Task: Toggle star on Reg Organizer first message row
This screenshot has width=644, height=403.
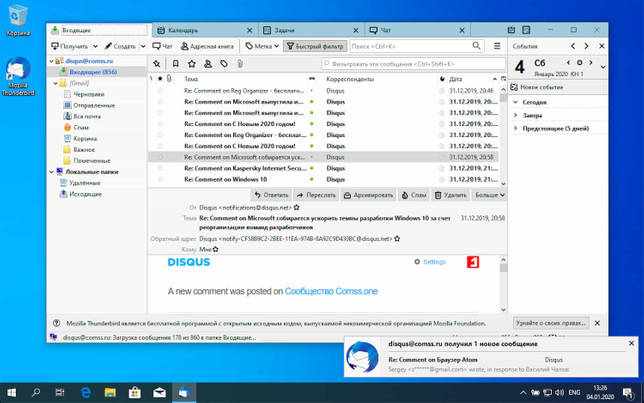Action: [160, 90]
